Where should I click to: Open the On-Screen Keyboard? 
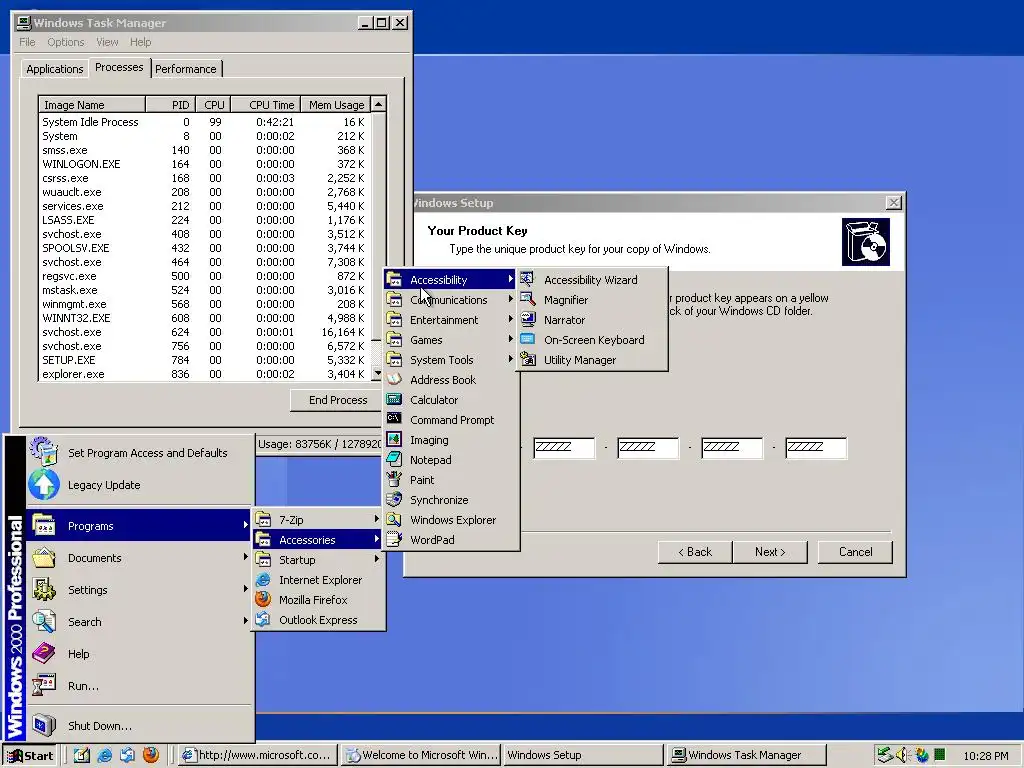pyautogui.click(x=592, y=340)
